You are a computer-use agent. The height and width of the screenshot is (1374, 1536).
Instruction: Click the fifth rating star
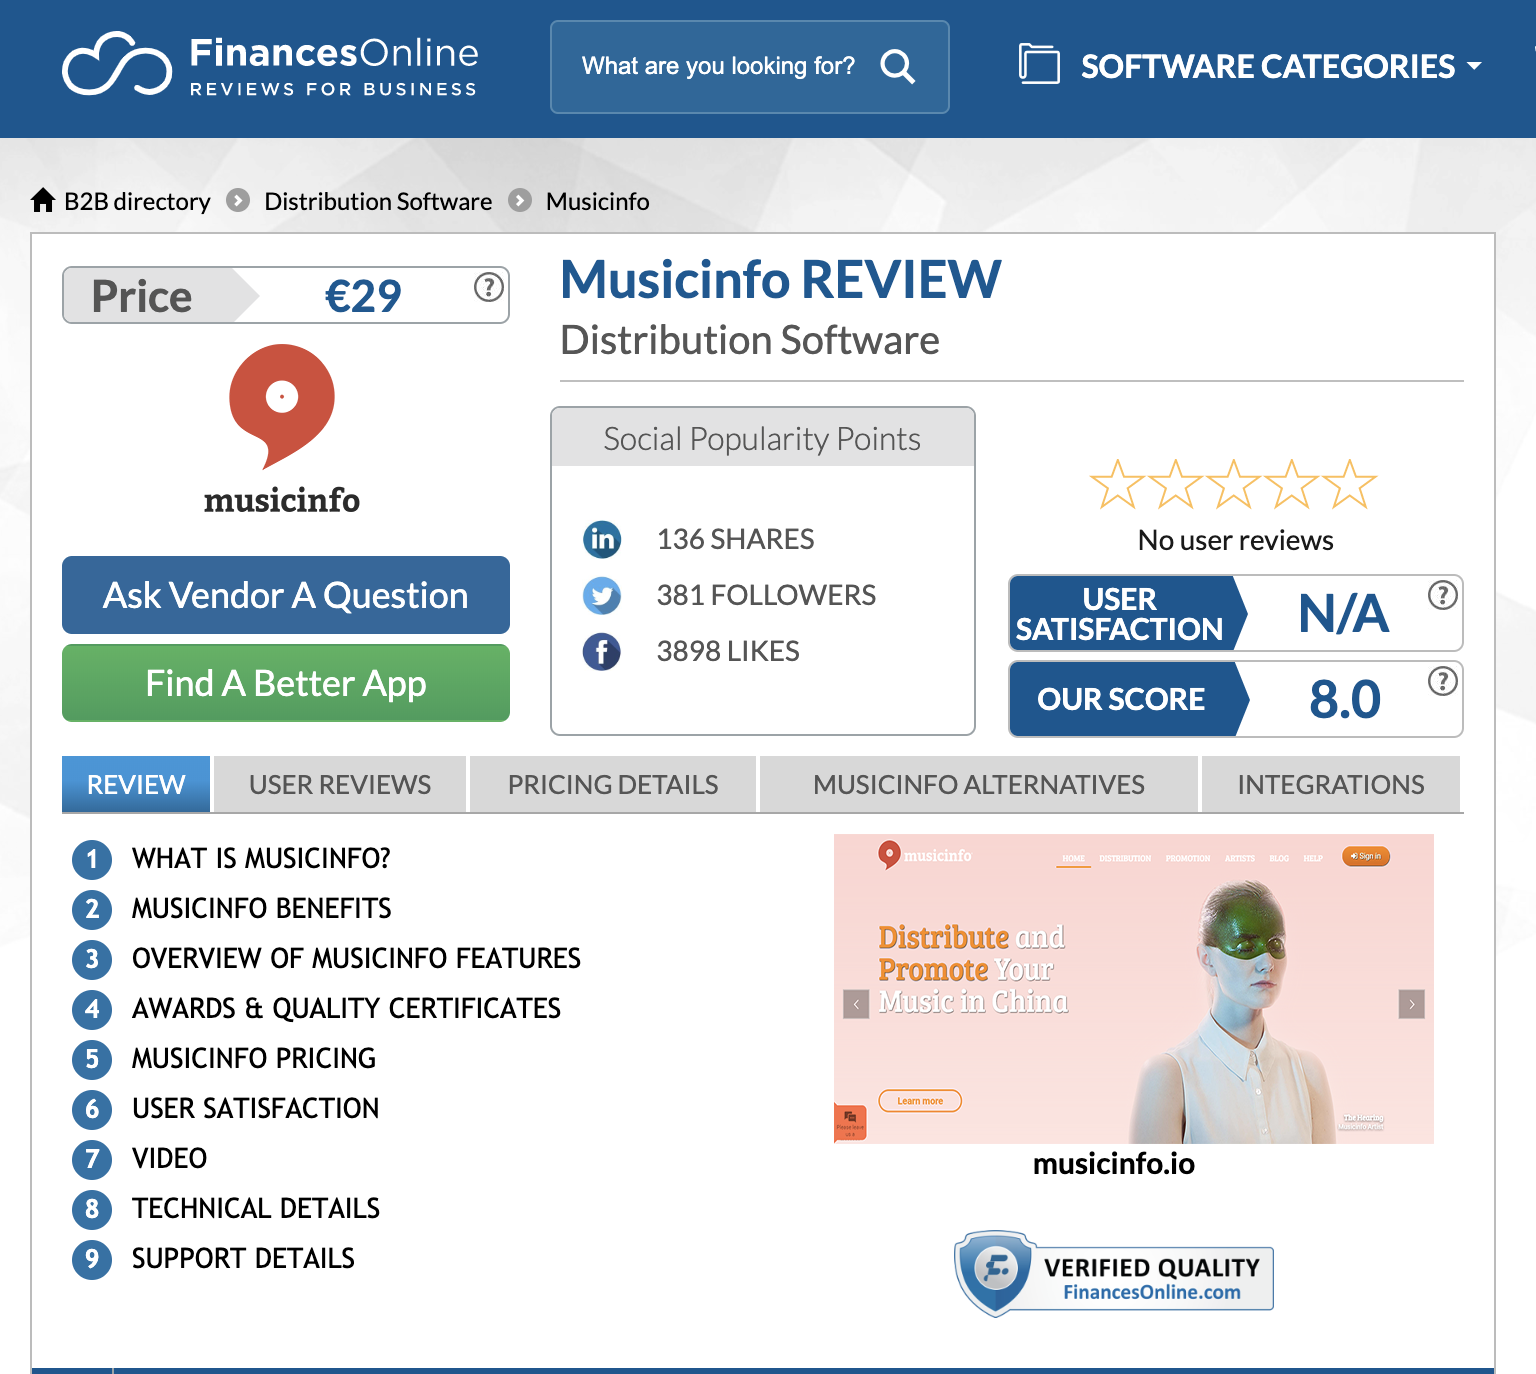(1350, 484)
